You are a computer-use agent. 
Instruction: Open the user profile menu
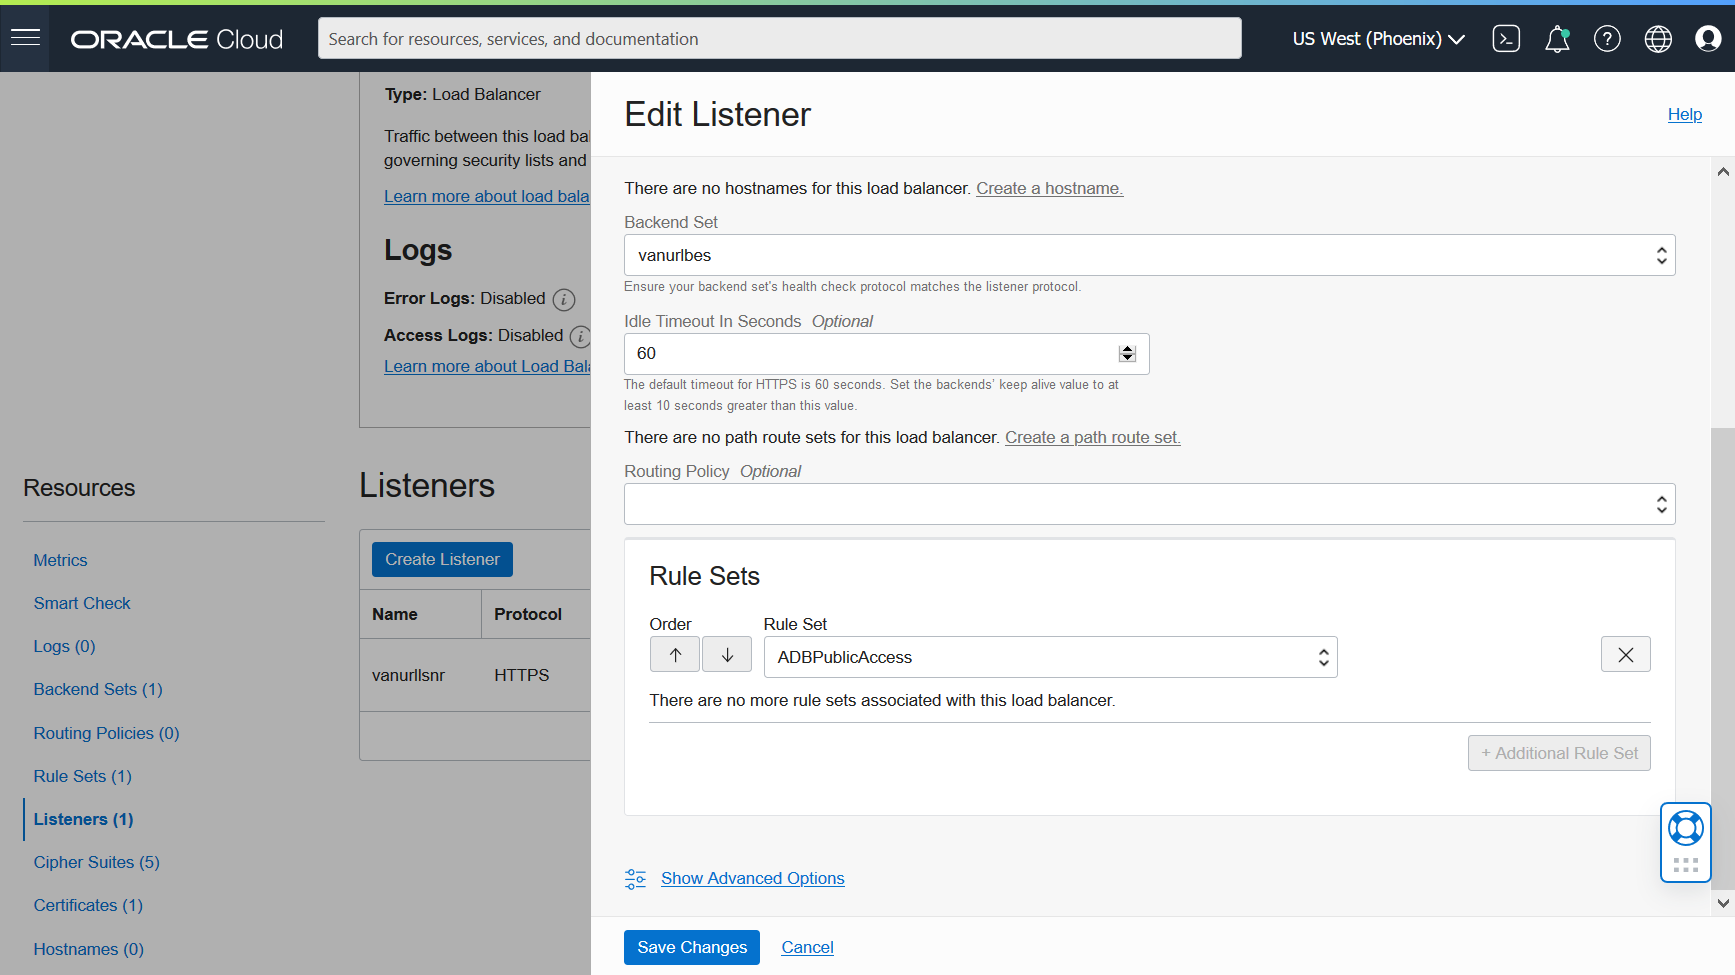1709,38
